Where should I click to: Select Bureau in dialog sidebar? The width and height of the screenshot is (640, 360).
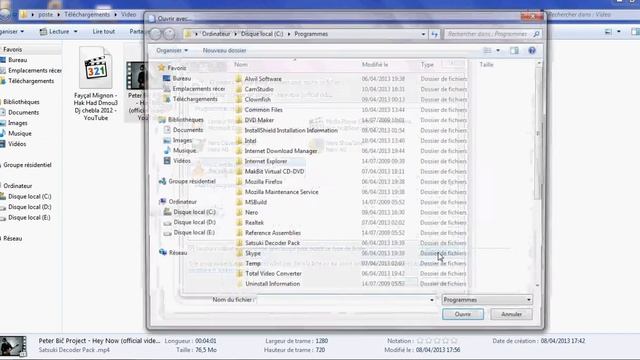point(182,78)
